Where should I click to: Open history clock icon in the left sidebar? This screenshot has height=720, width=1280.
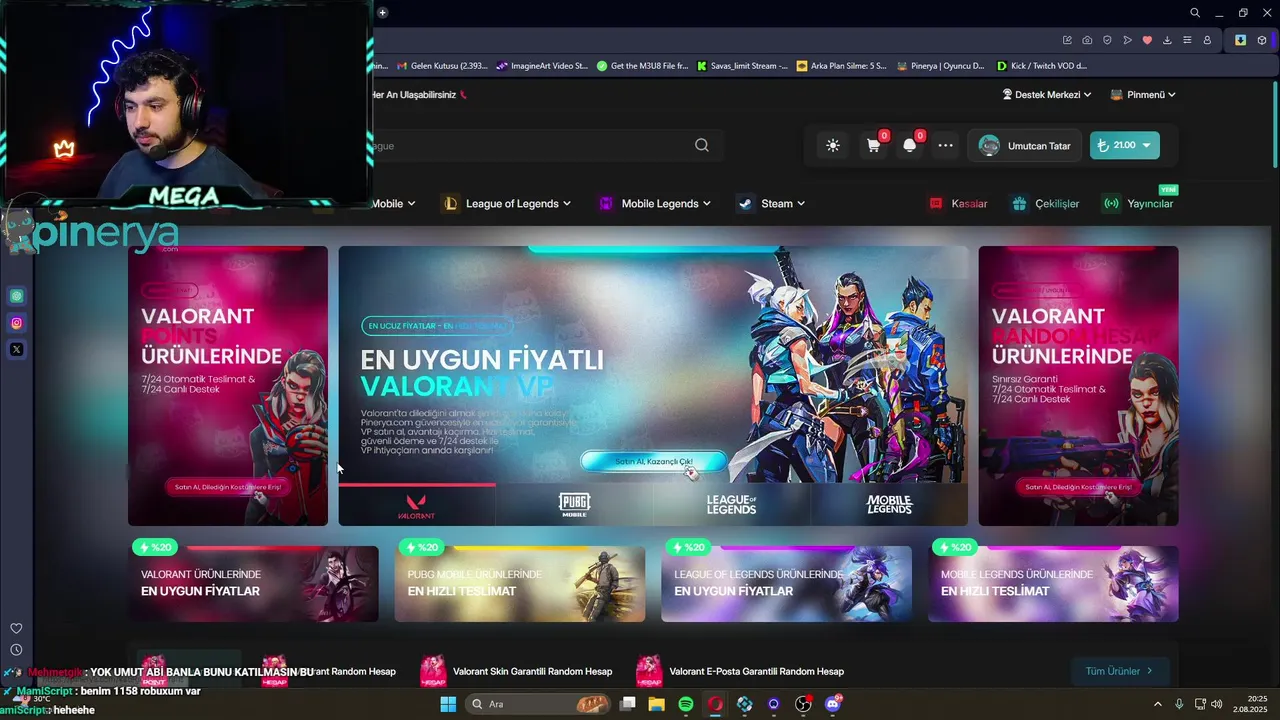(16, 650)
